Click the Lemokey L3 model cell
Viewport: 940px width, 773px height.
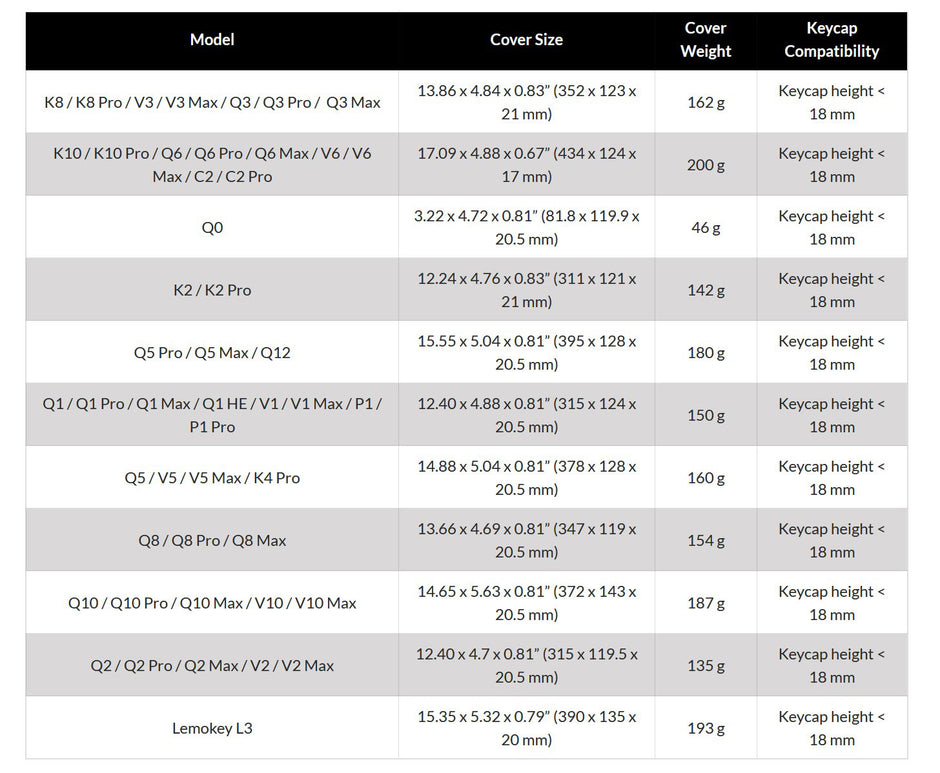212,728
